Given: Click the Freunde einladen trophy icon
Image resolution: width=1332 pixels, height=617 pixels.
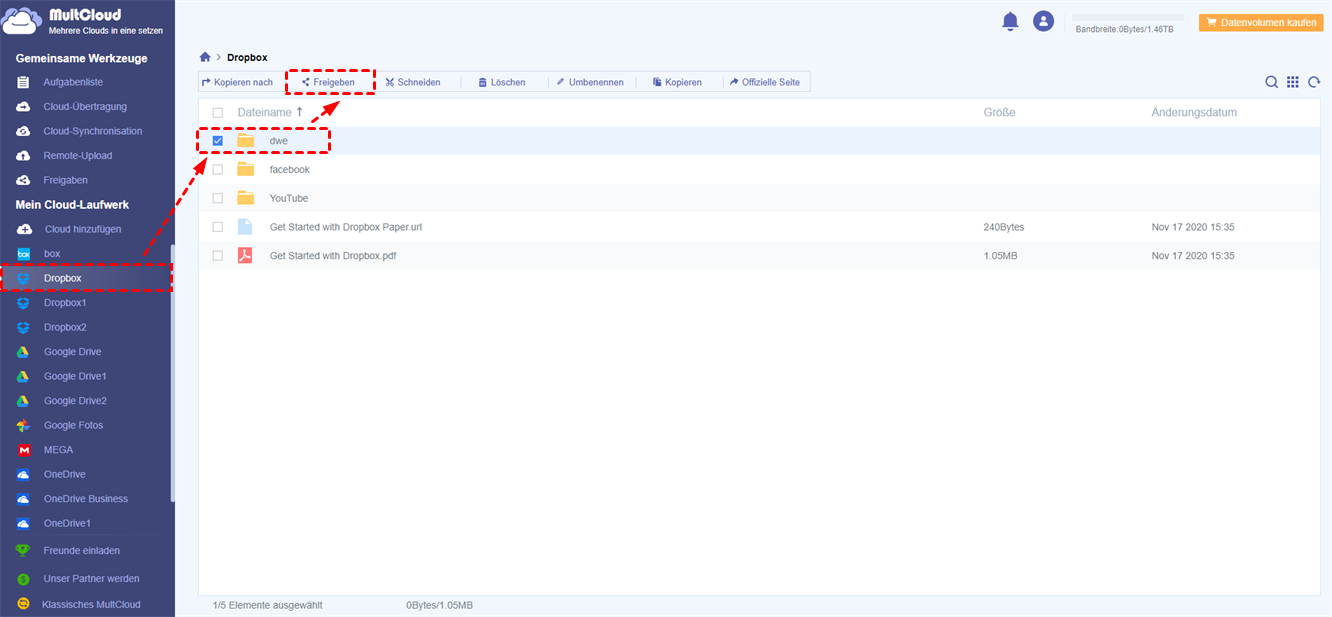Looking at the screenshot, I should 23,550.
